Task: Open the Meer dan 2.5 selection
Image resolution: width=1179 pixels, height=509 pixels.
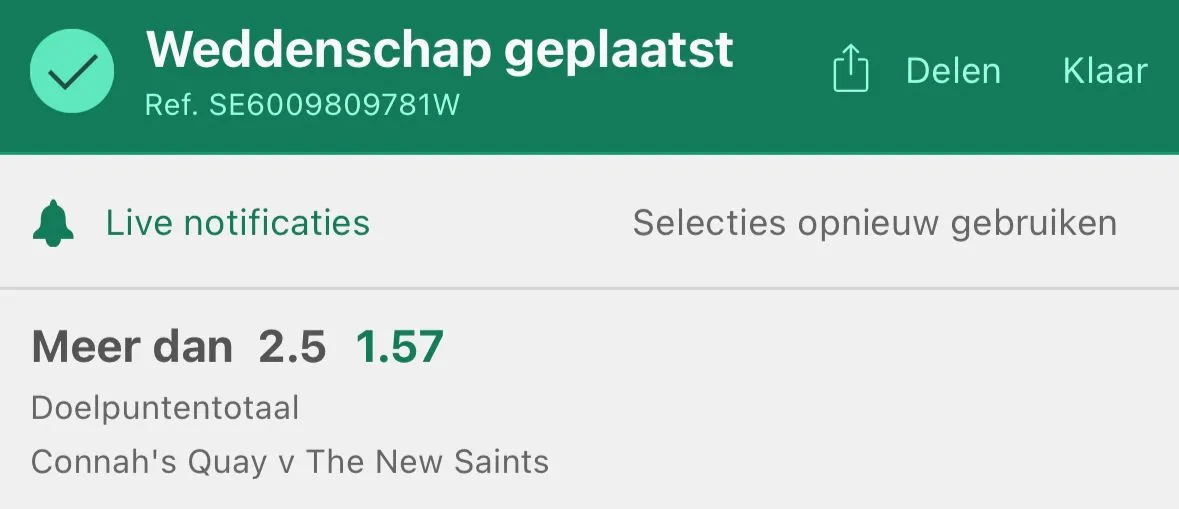Action: coord(238,347)
